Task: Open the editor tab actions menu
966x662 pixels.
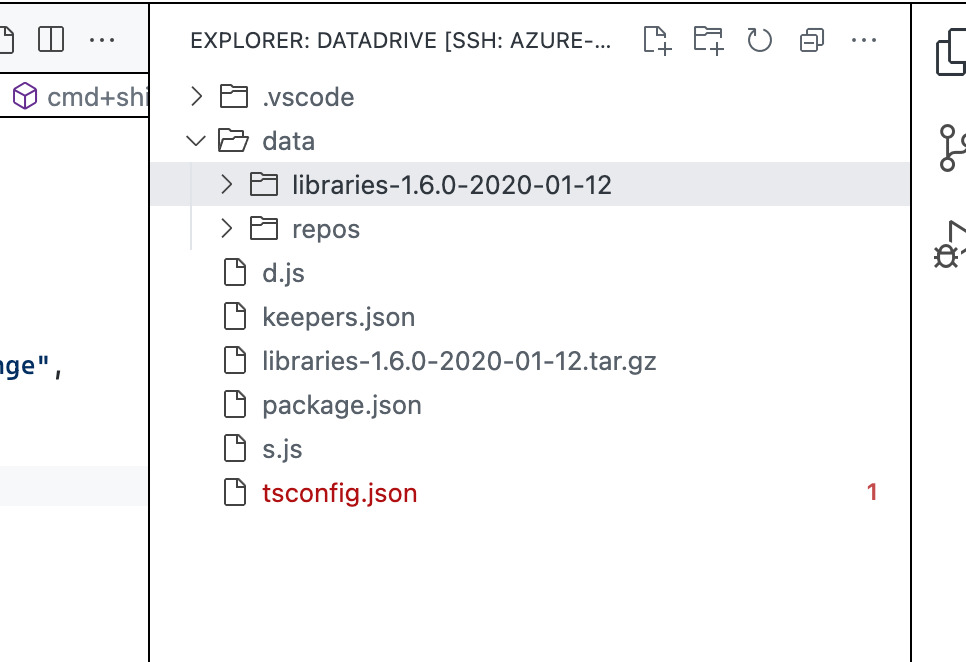Action: (103, 39)
